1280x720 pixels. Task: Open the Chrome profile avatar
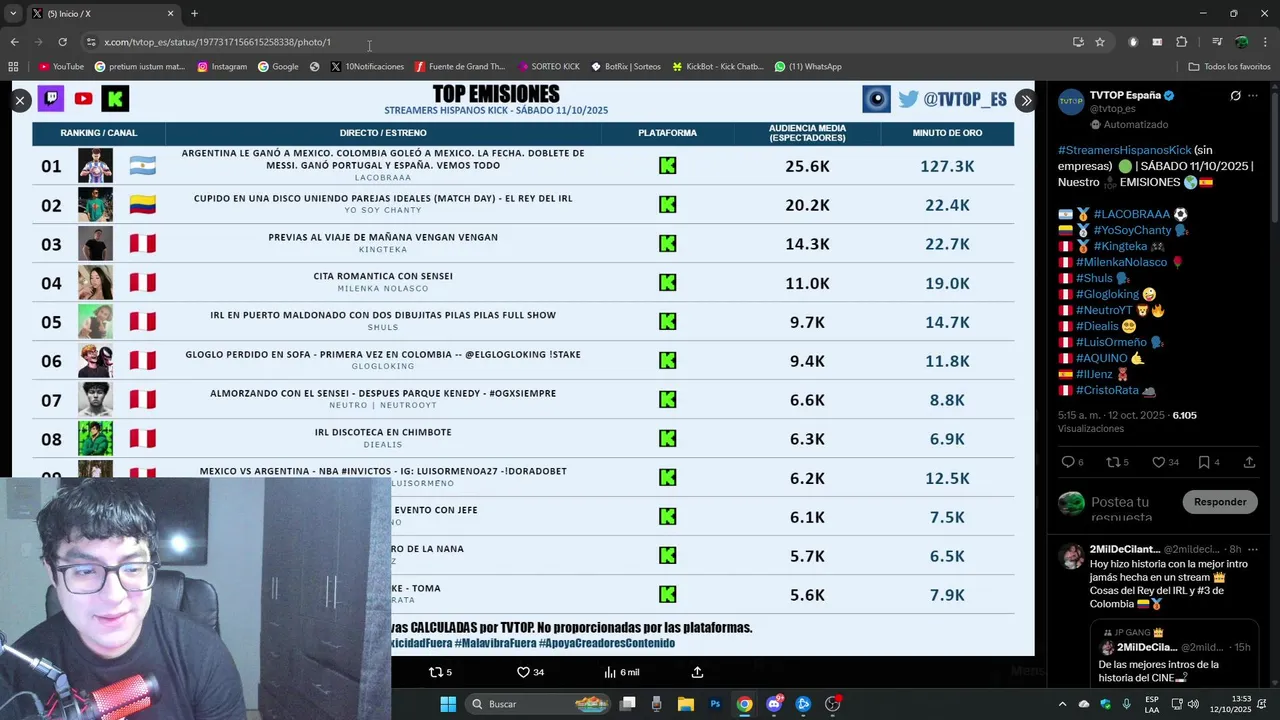[1241, 42]
